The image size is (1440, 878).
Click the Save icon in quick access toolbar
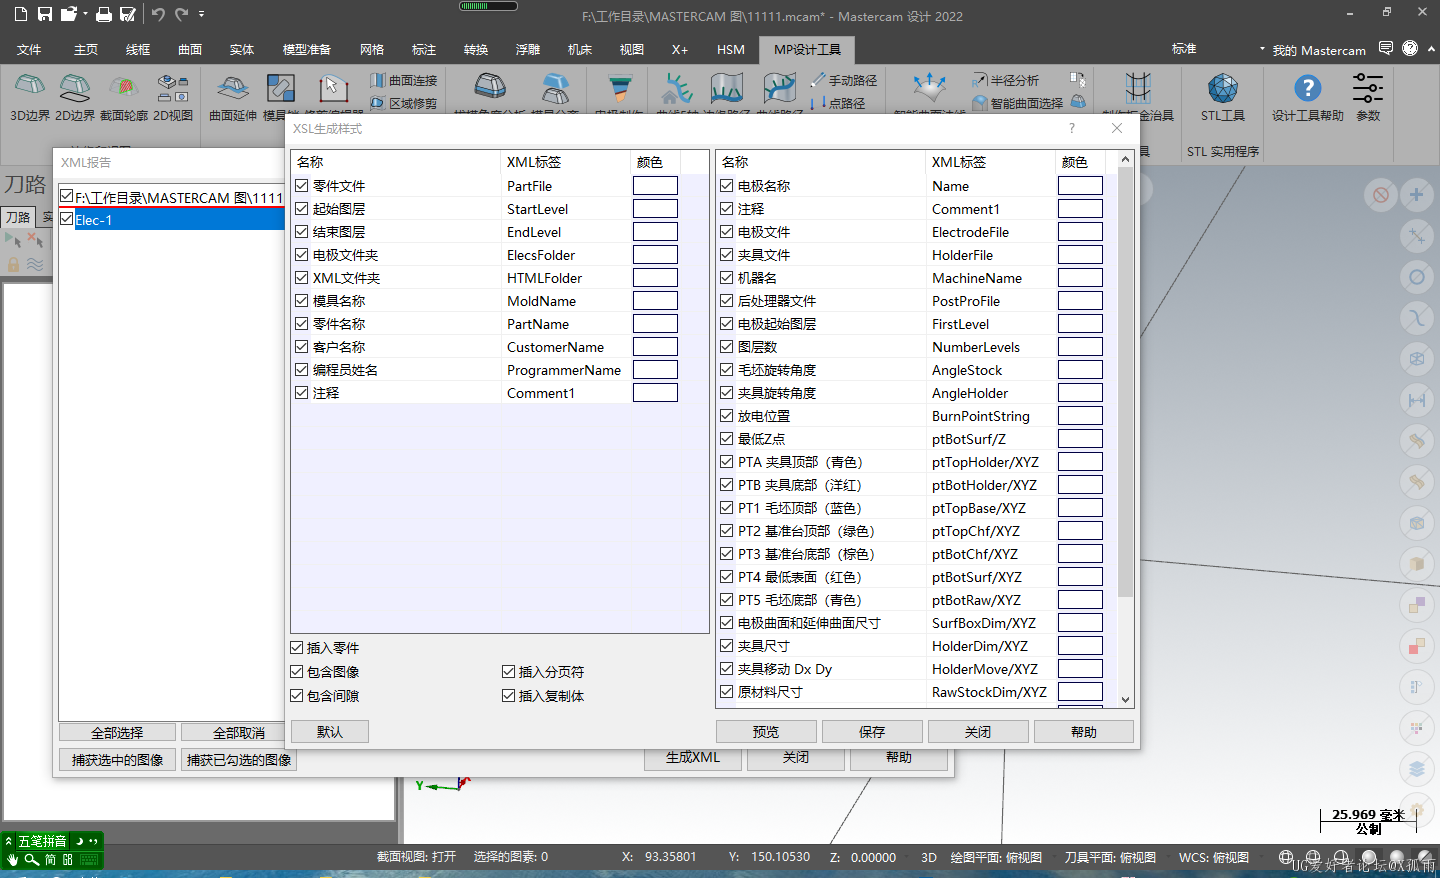tap(45, 14)
